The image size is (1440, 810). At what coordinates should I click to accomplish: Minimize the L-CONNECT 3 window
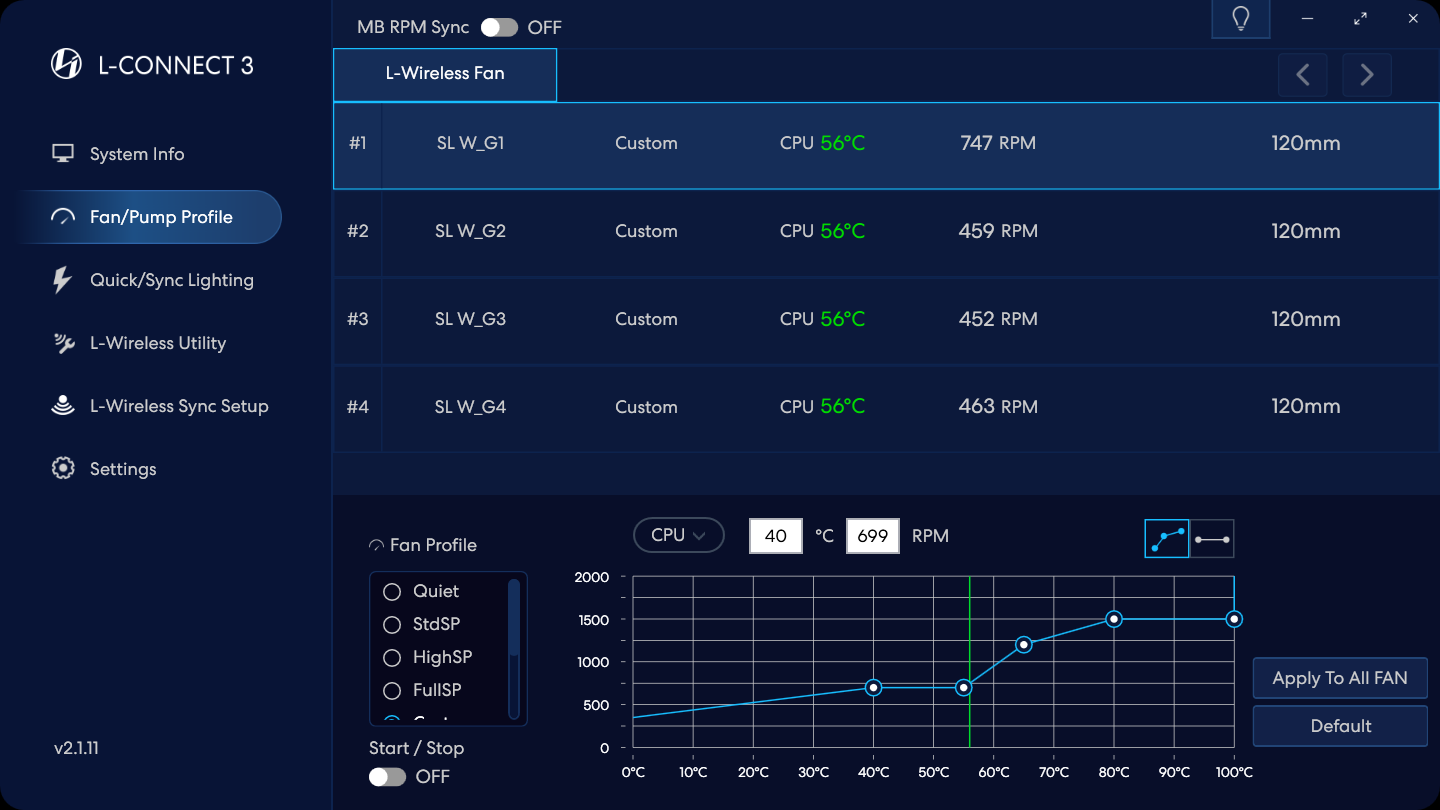pos(1307,19)
